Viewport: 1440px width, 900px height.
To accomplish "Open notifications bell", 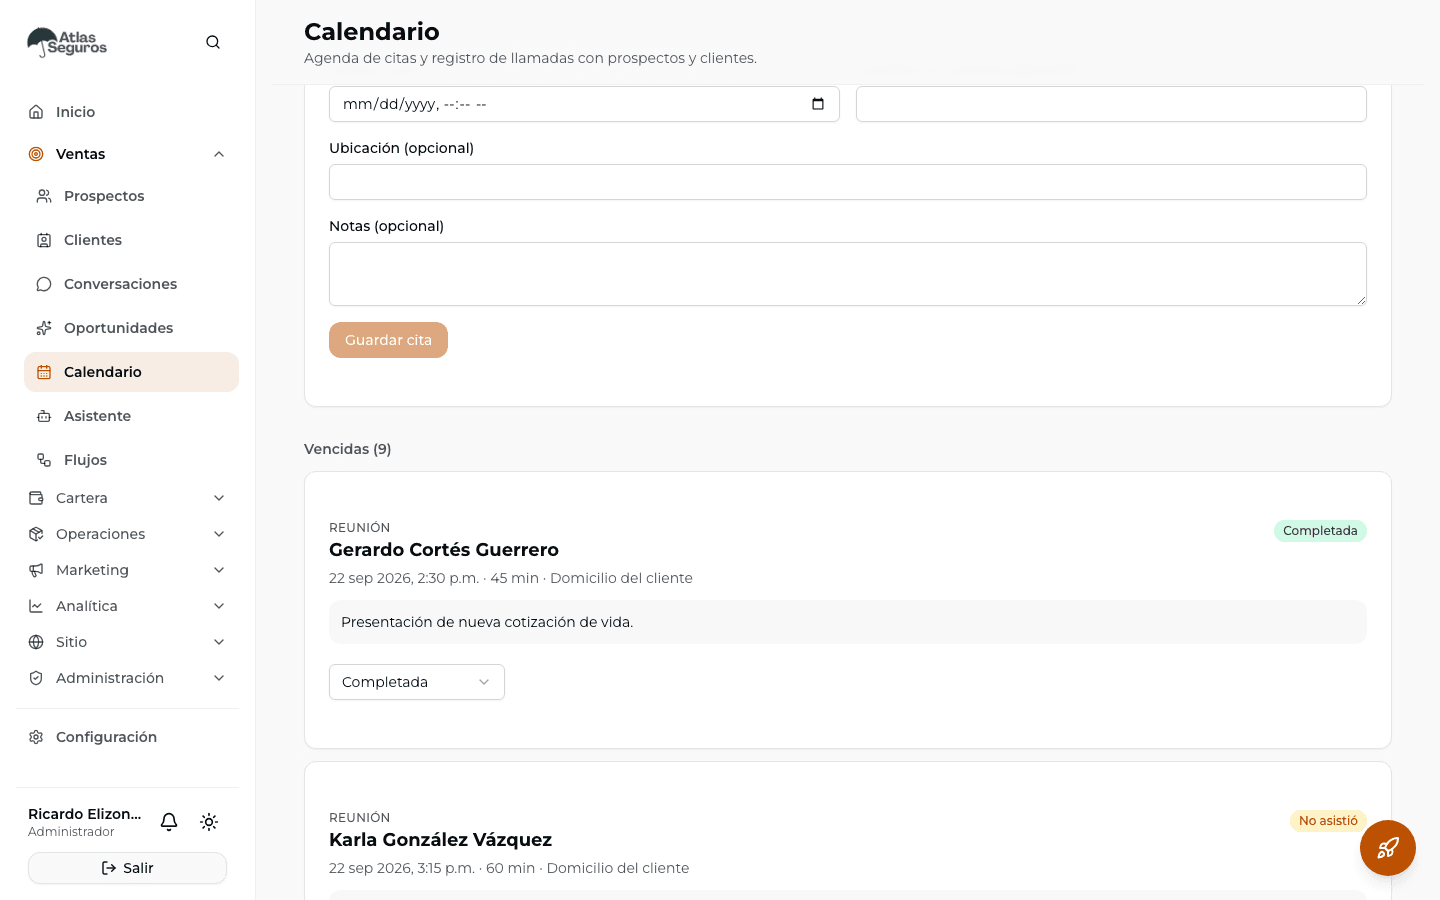I will click(x=169, y=822).
